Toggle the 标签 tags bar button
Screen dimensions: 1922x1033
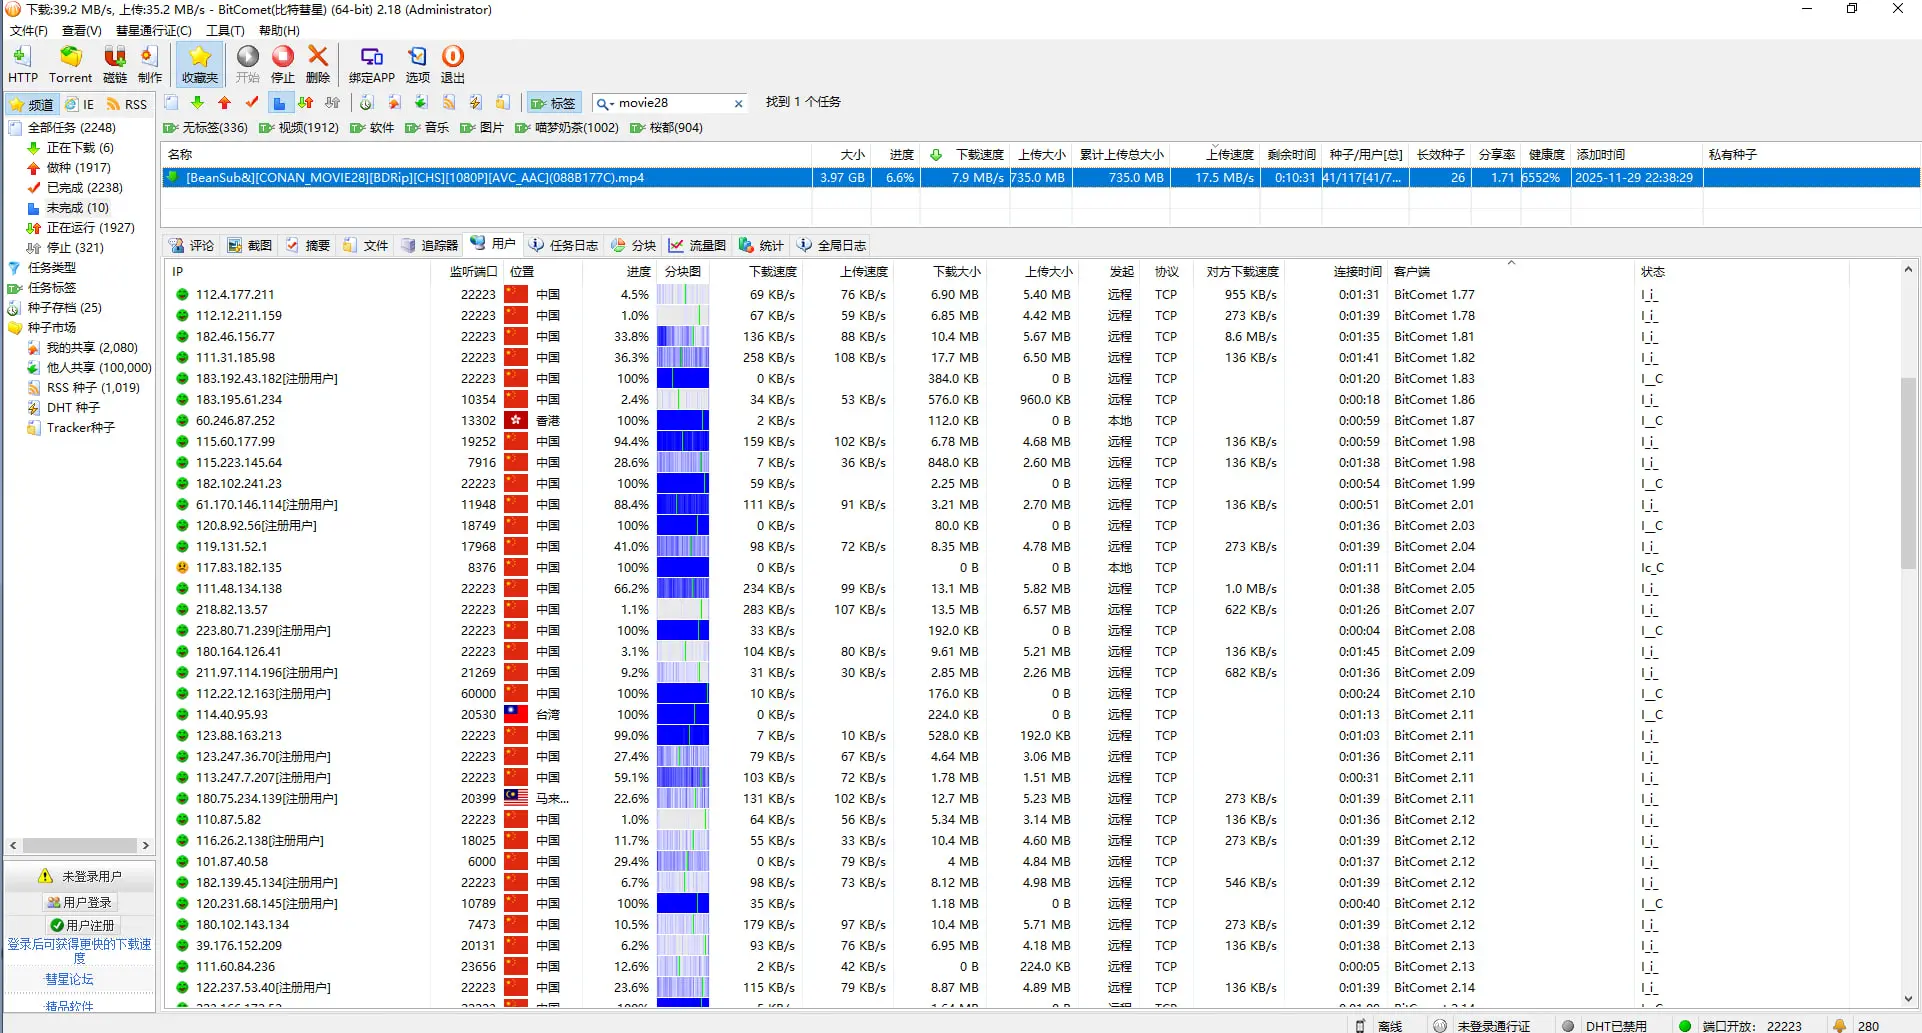click(x=553, y=103)
